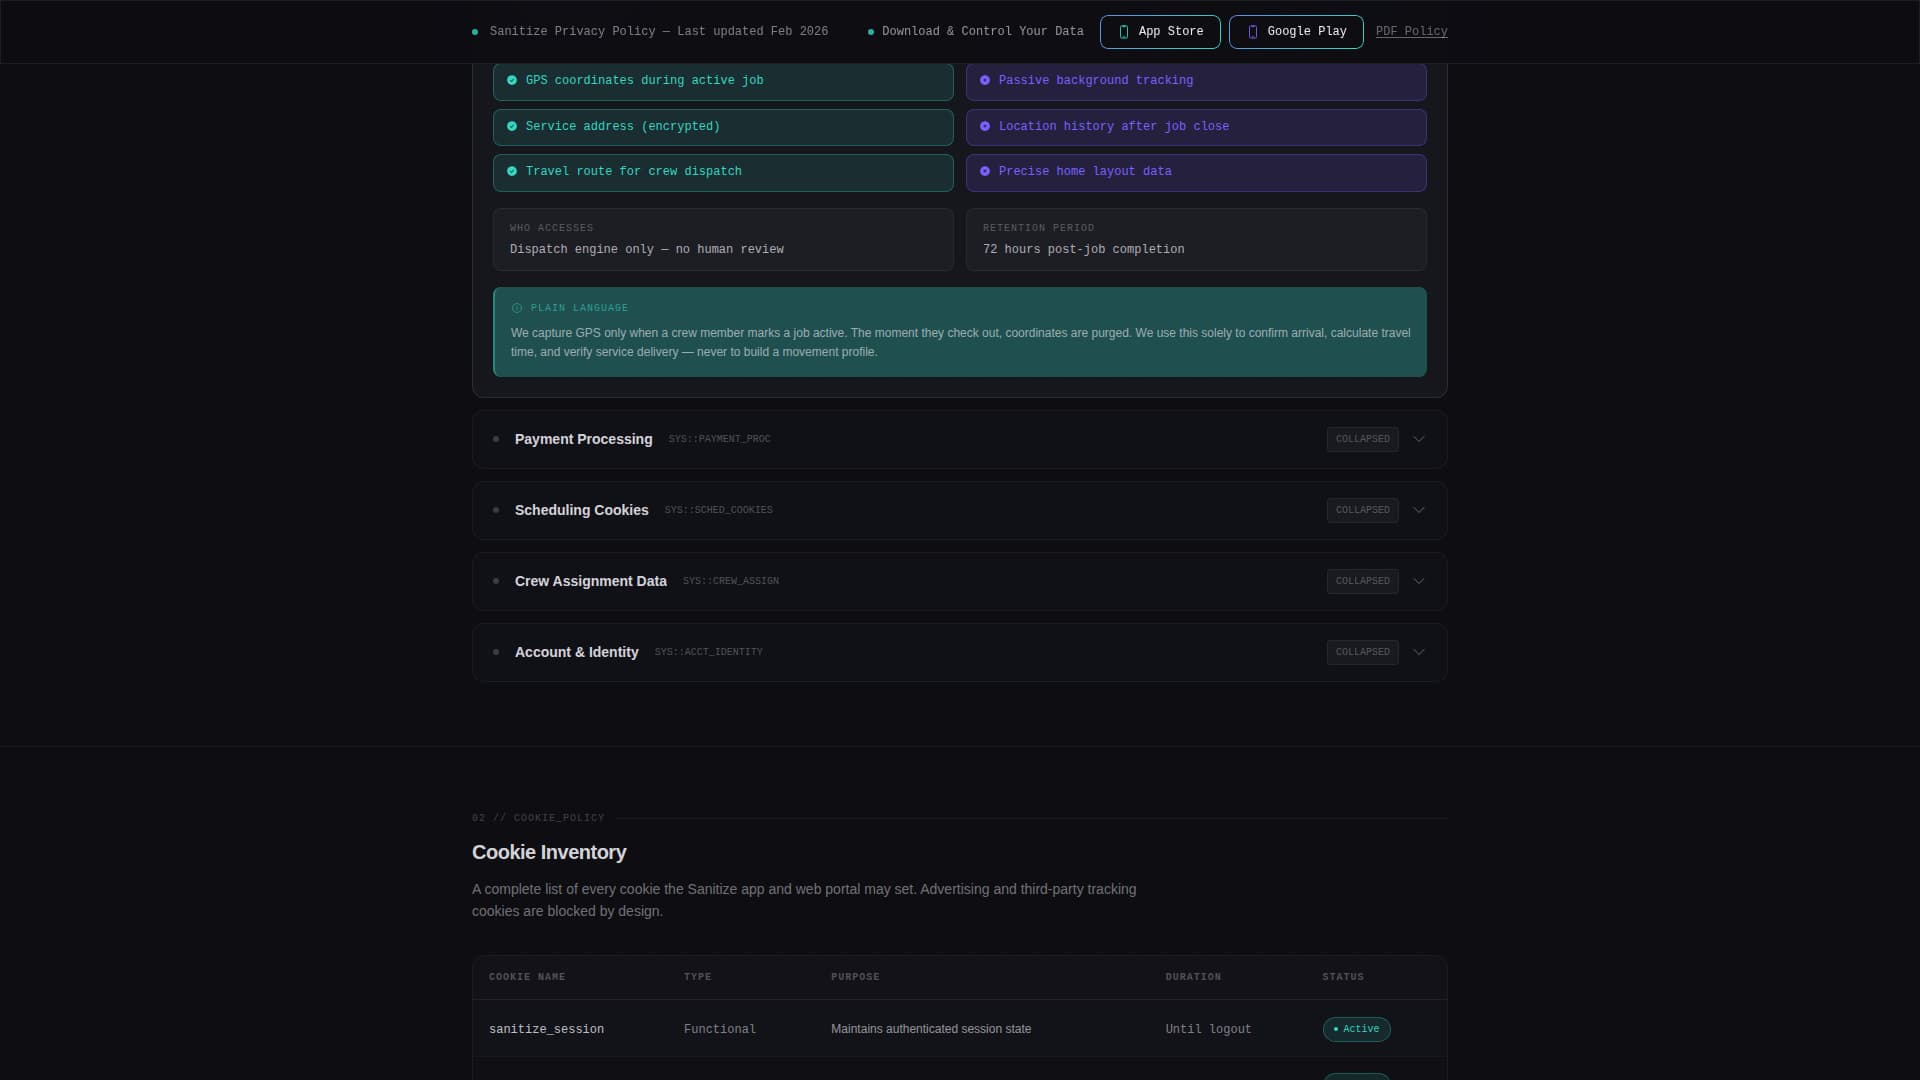Click the Cookie Inventory heading

tap(549, 852)
